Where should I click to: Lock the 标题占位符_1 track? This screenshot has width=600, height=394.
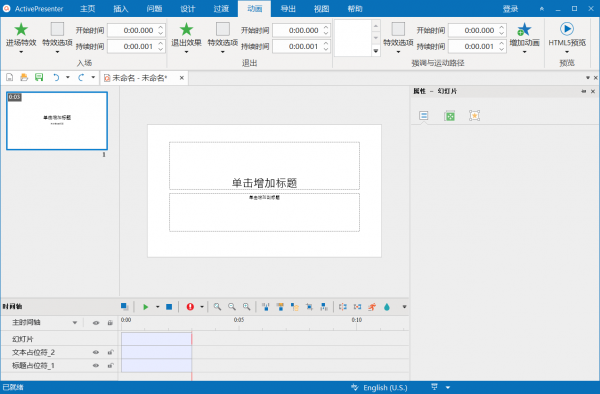click(110, 366)
